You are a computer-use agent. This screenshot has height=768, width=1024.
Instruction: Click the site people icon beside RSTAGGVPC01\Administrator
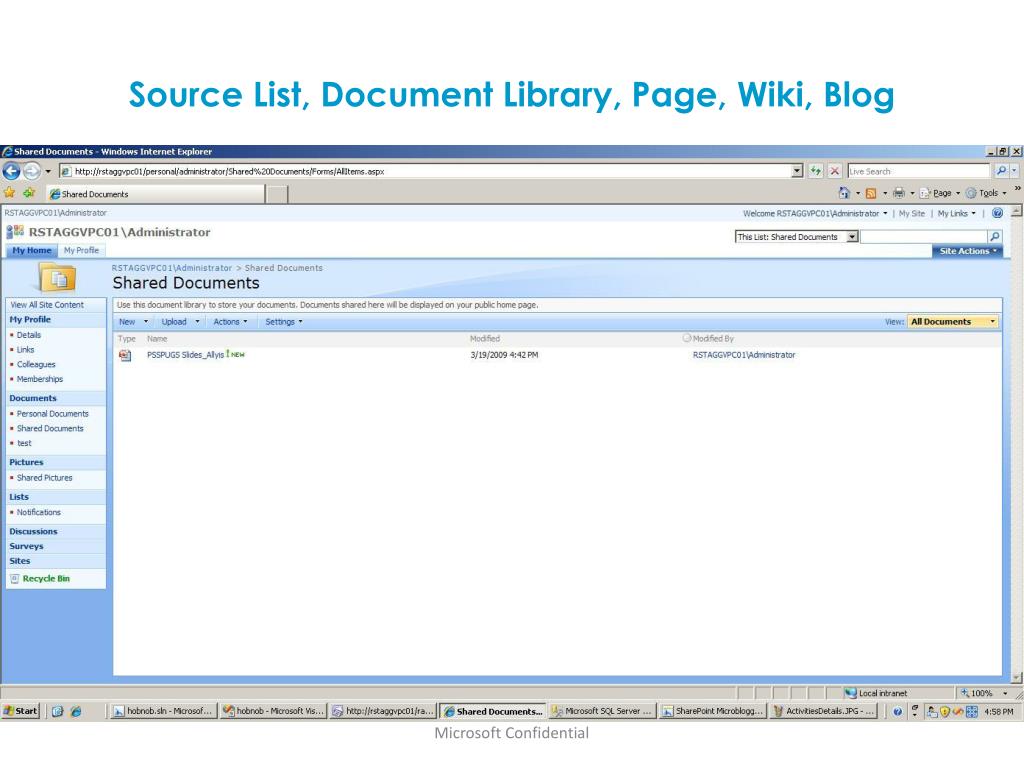(15, 231)
